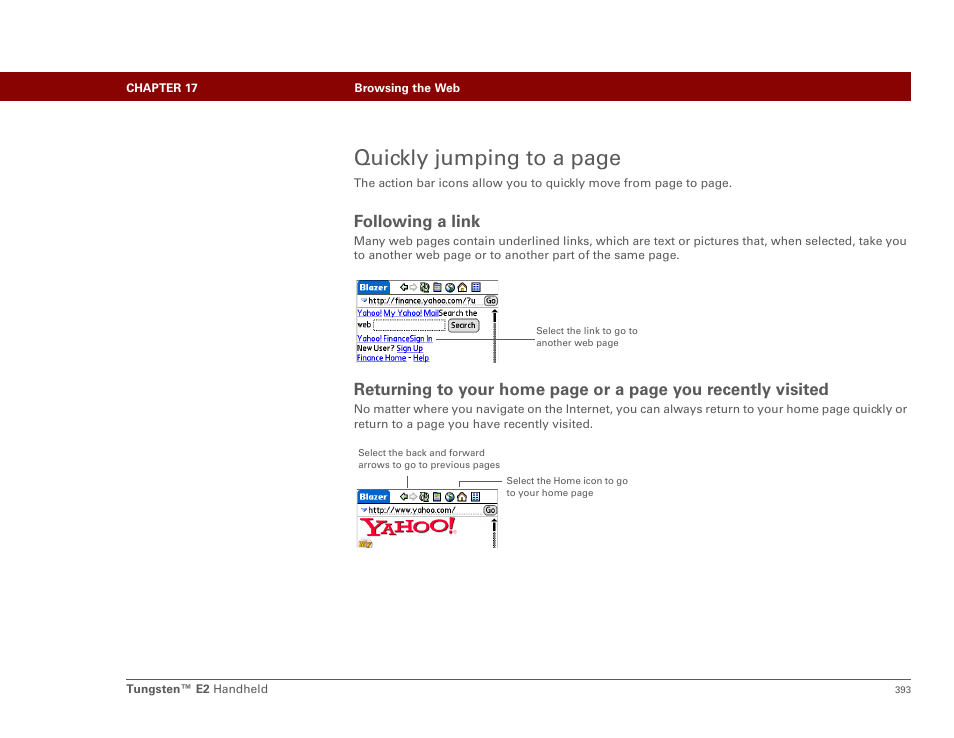
Task: Follow the Help link
Action: 421,358
